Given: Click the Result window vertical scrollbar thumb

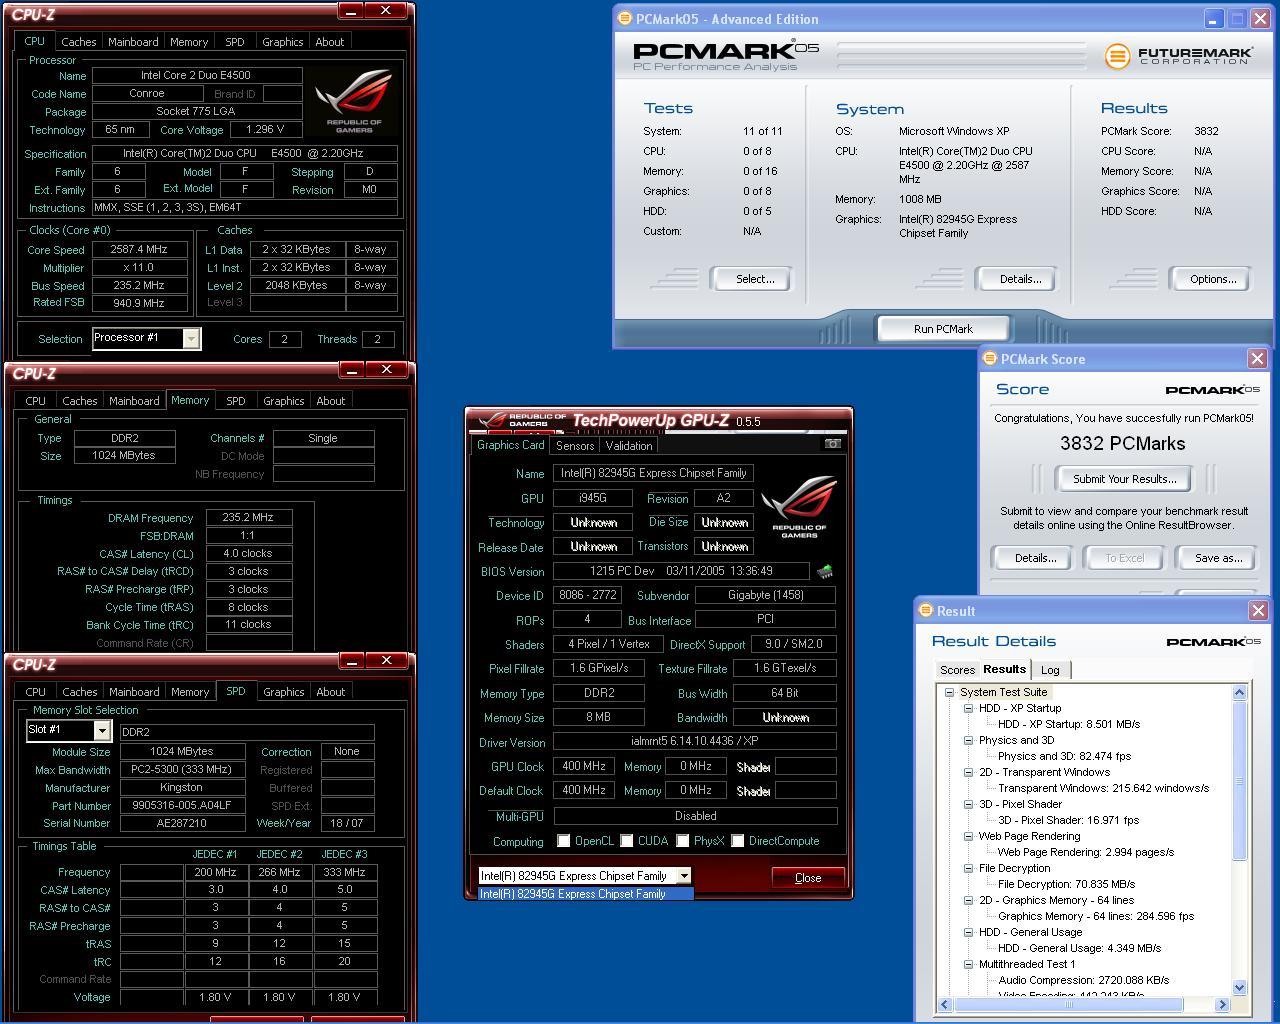Looking at the screenshot, I should click(x=1240, y=780).
